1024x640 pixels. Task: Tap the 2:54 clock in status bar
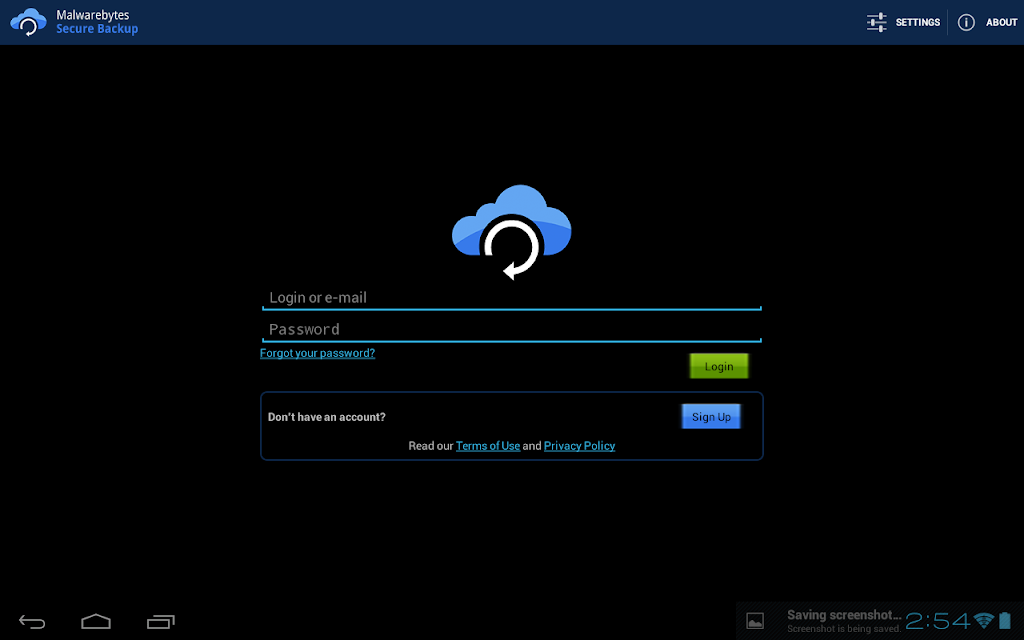pyautogui.click(x=938, y=620)
